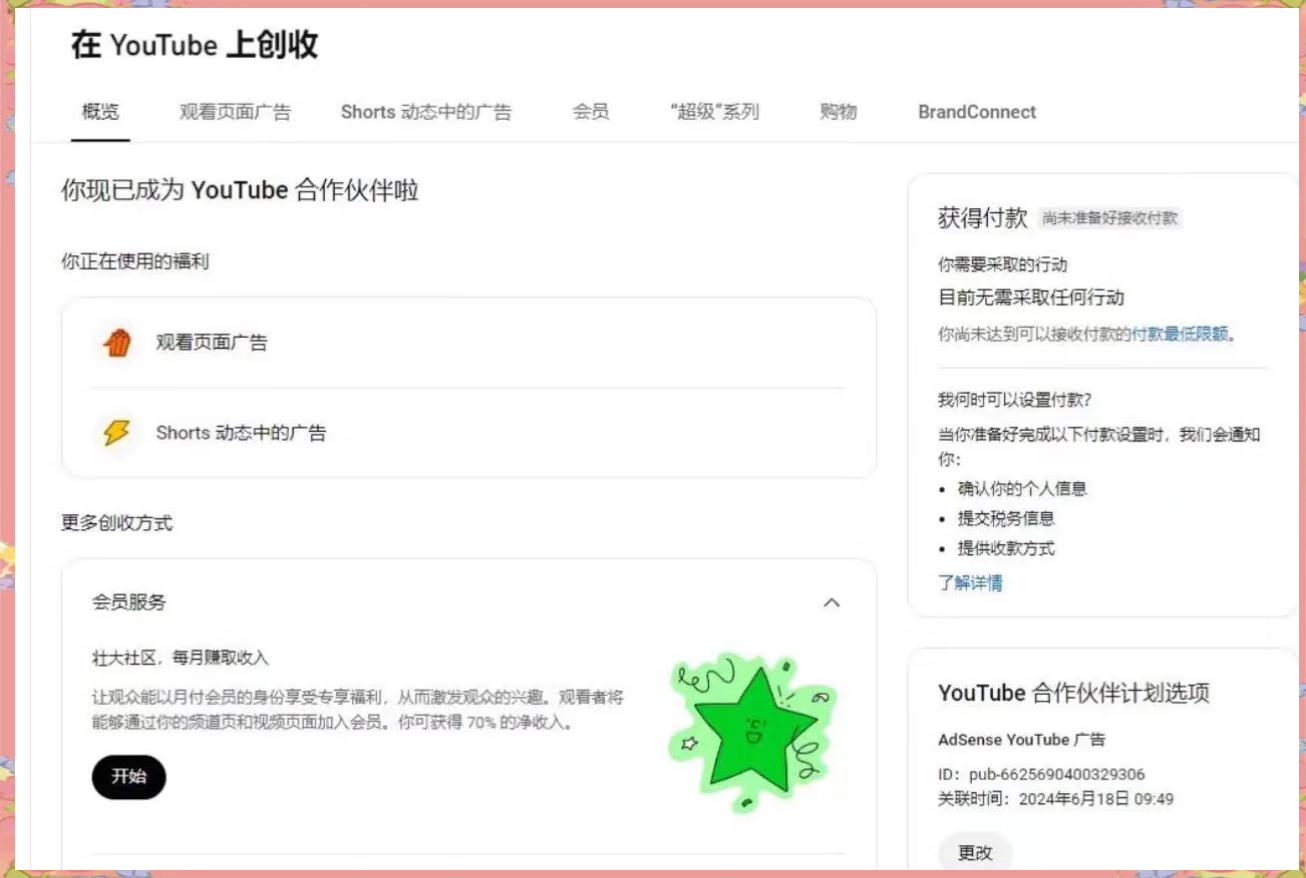
Task: Click the 目前无需采取任何行动 text
Action: 1031,297
